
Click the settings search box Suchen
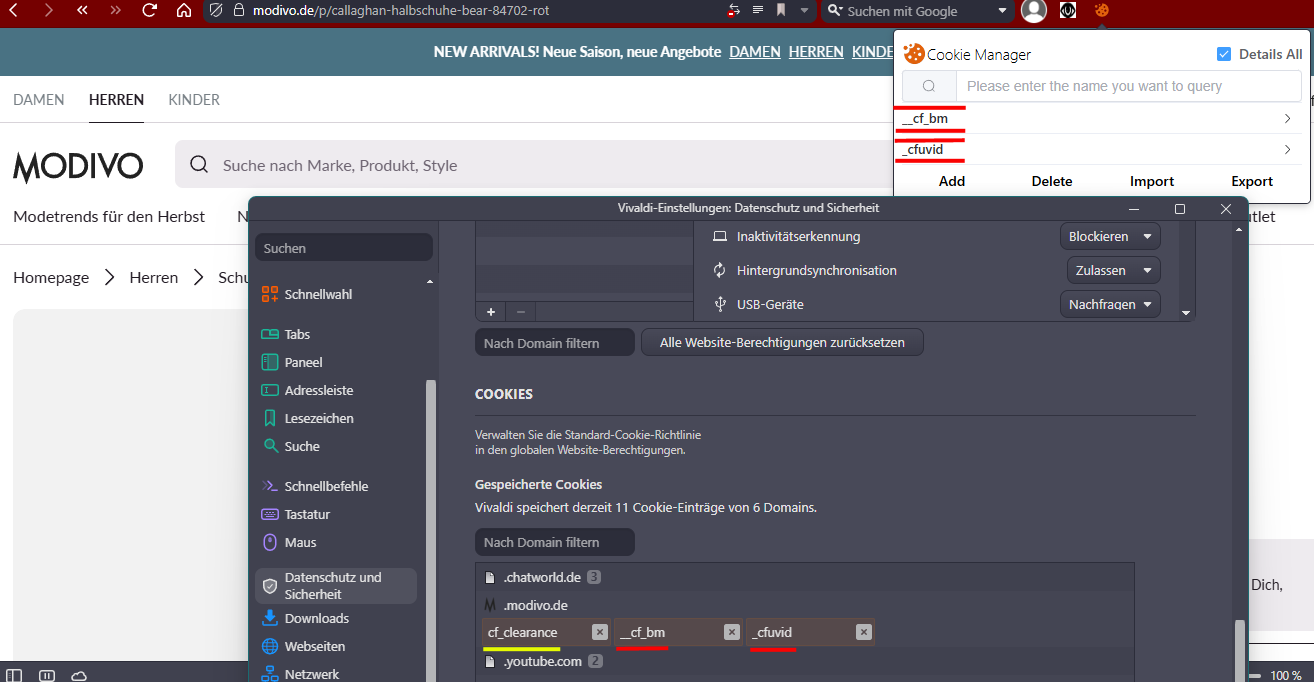(x=344, y=248)
